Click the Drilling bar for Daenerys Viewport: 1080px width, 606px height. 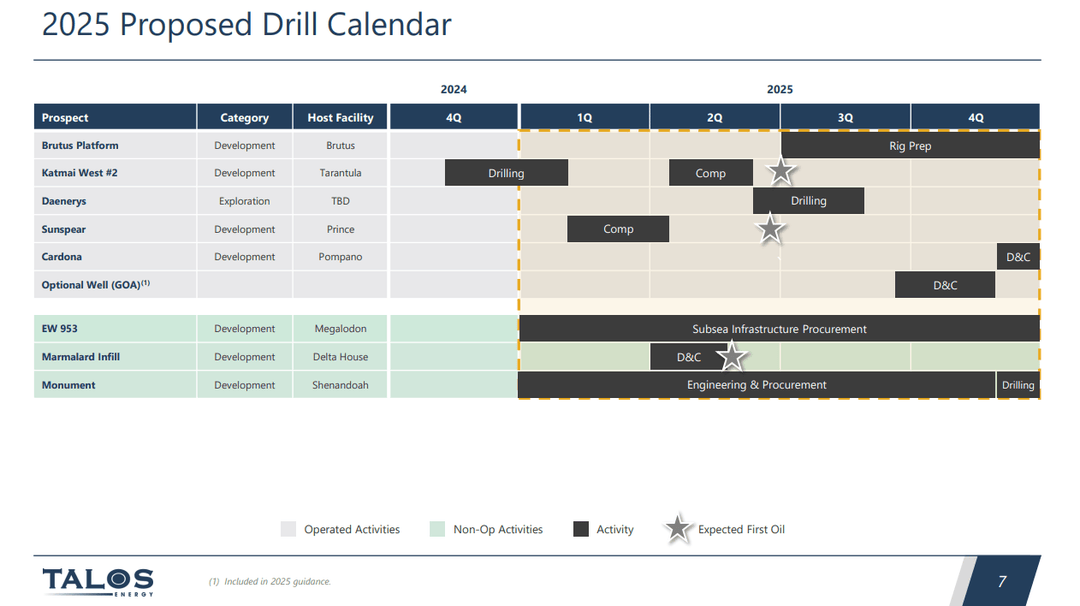808,200
